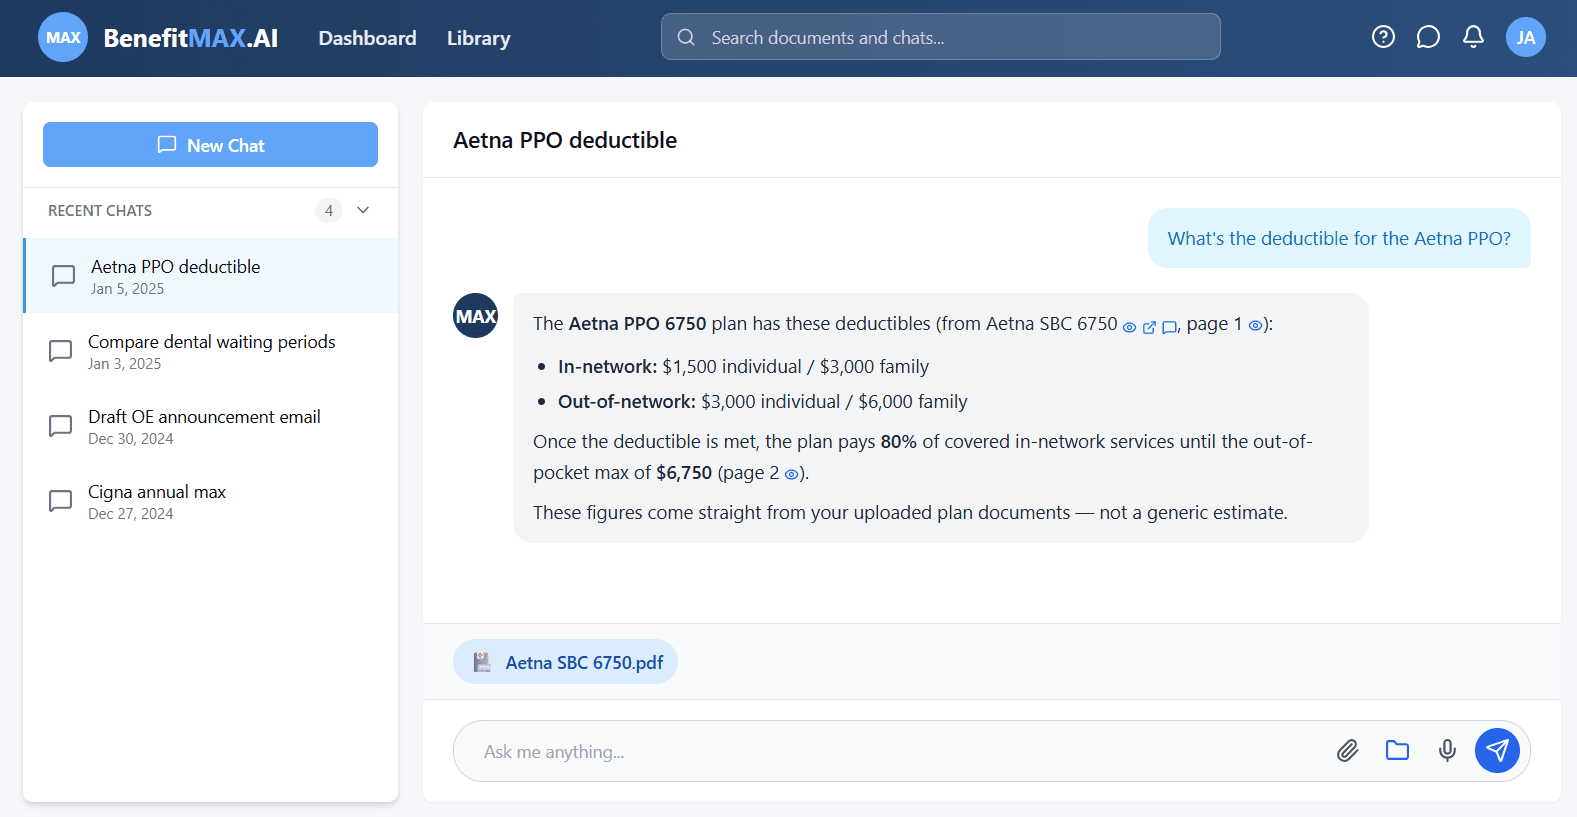The height and width of the screenshot is (817, 1577).
Task: Click the user message about Aetna PPO deductible
Action: coord(1339,238)
